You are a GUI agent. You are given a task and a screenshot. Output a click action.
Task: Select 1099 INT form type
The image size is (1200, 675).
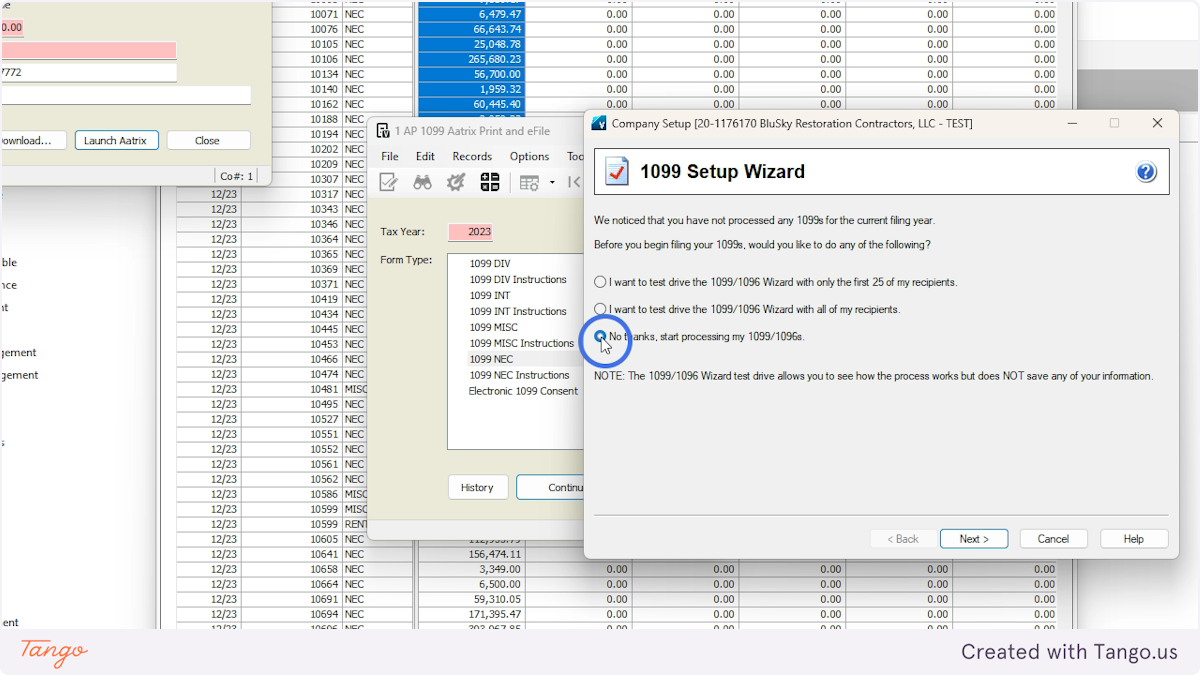coord(490,296)
